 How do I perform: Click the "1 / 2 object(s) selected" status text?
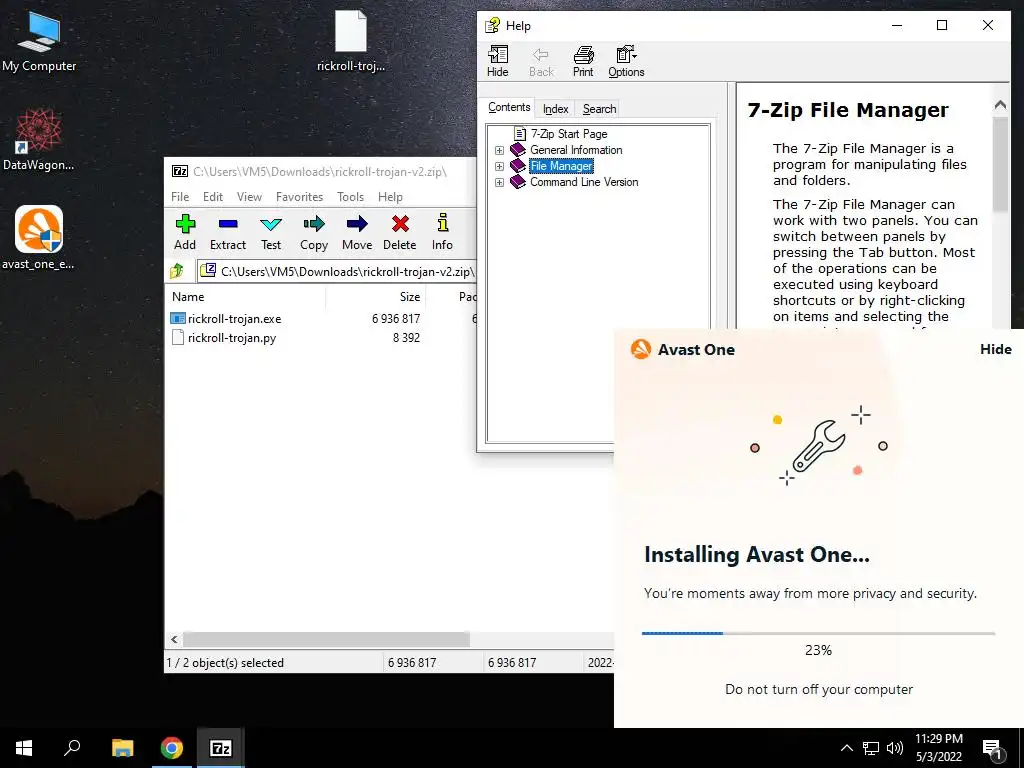tap(225, 663)
